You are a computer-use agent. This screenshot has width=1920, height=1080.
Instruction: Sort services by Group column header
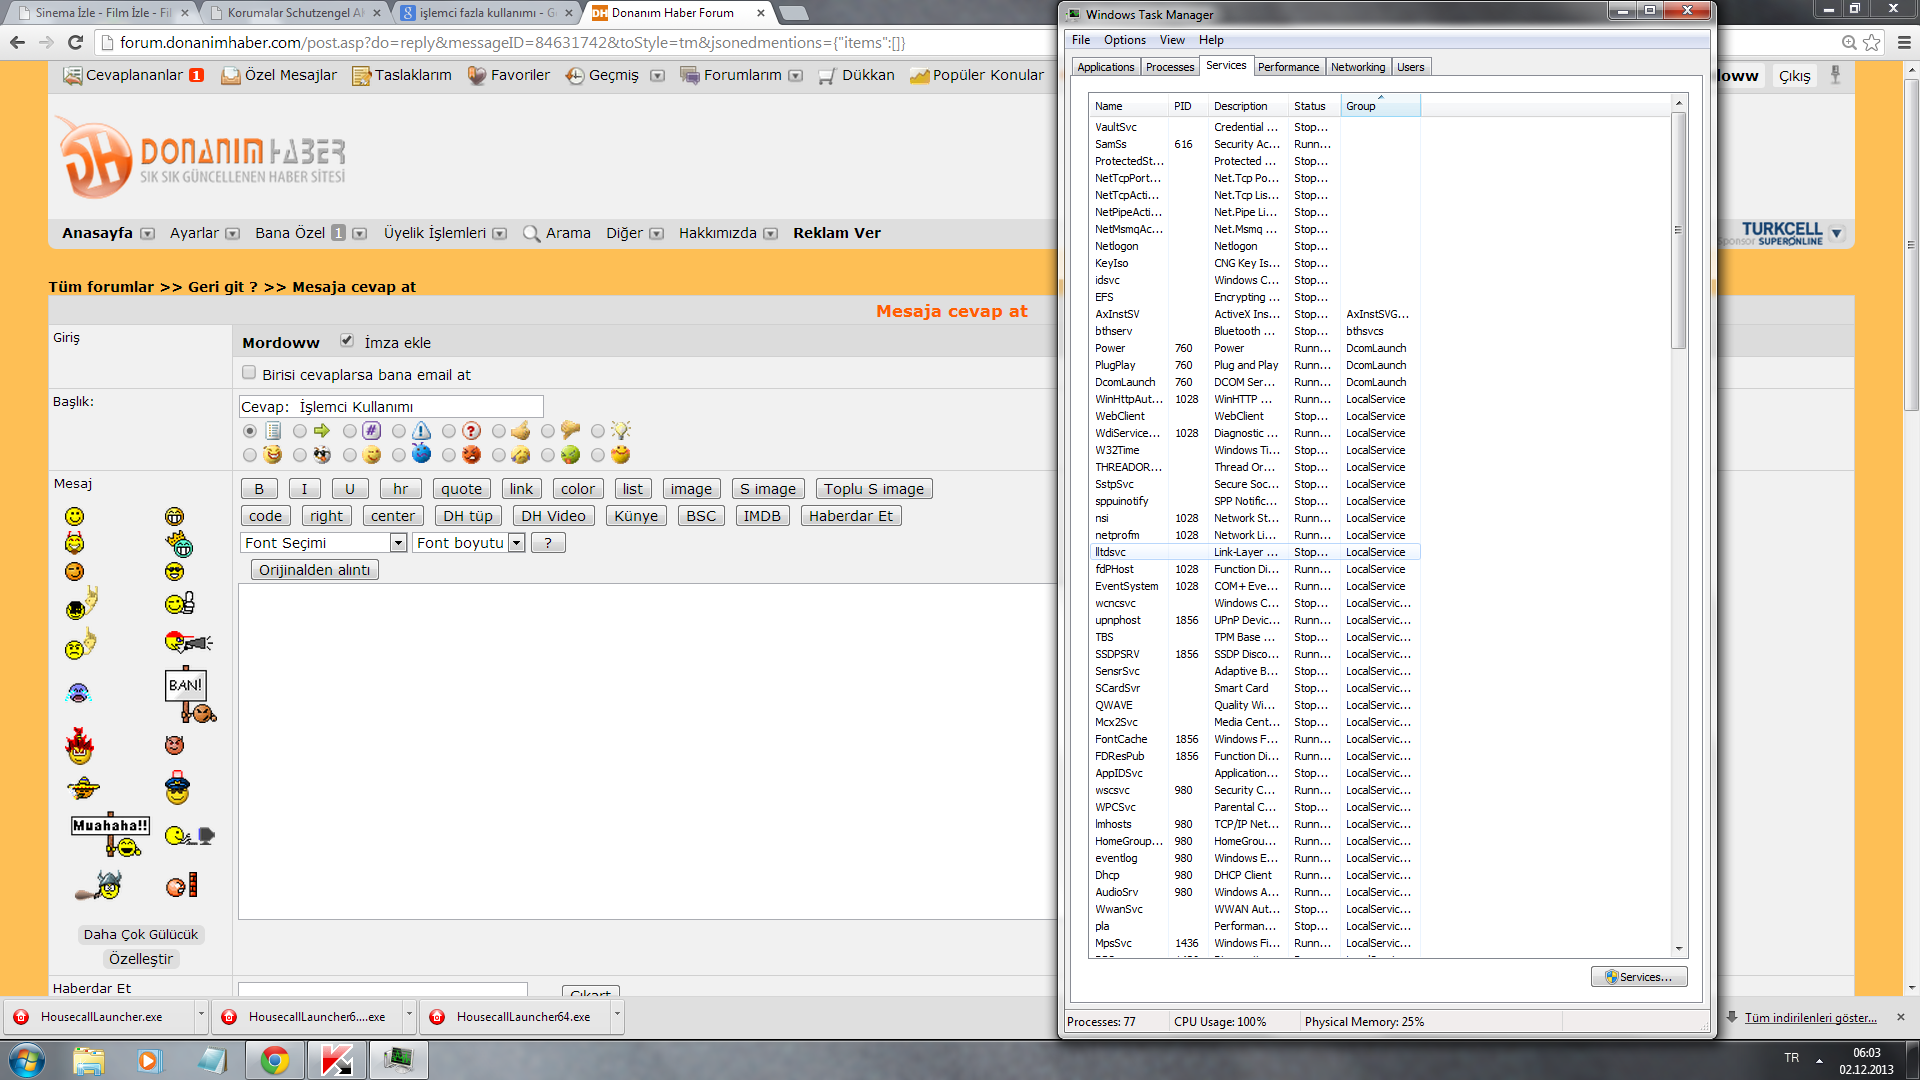coord(1380,106)
